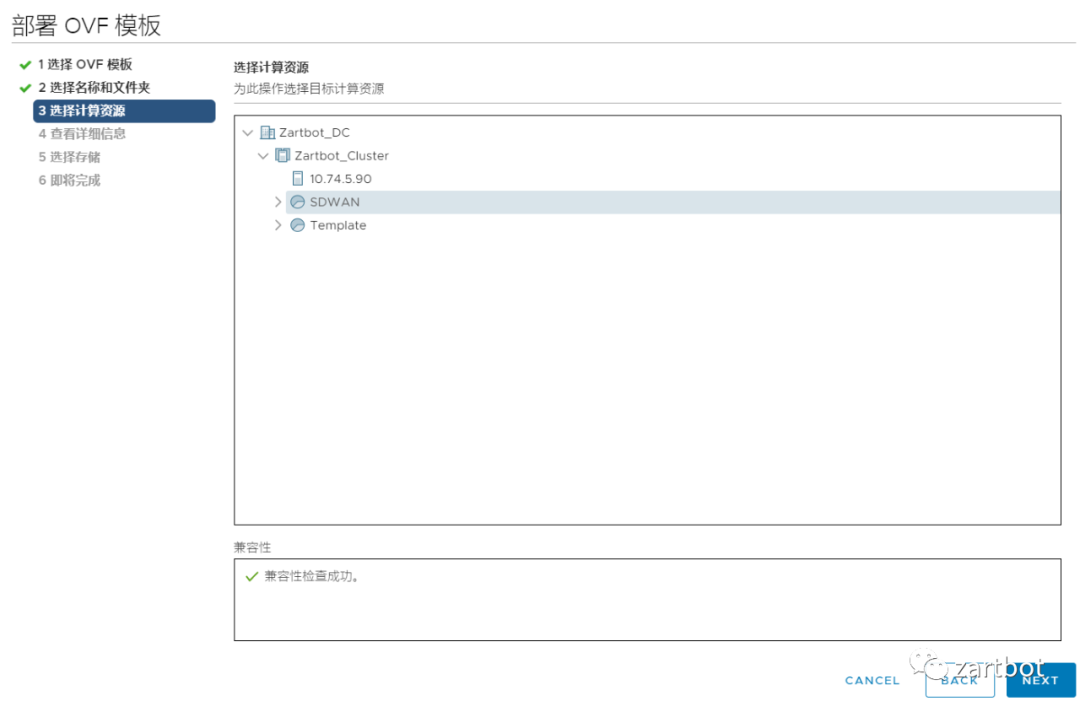Click the 兼容性检查成功 message

(311, 576)
